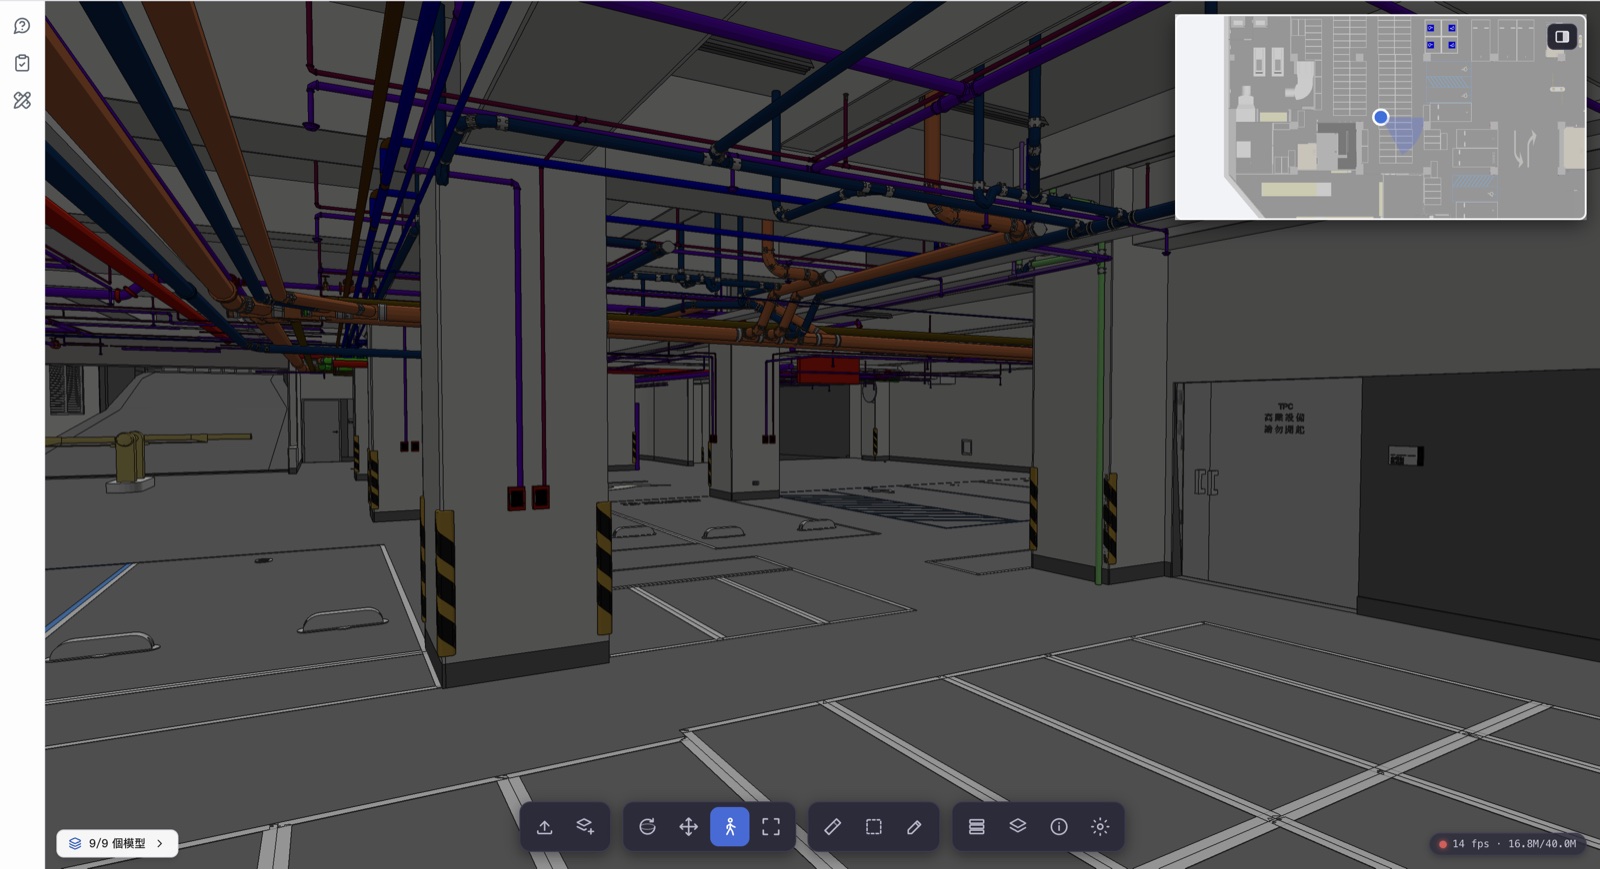Click the fit-to-view frame icon
Image resolution: width=1600 pixels, height=869 pixels.
(771, 827)
